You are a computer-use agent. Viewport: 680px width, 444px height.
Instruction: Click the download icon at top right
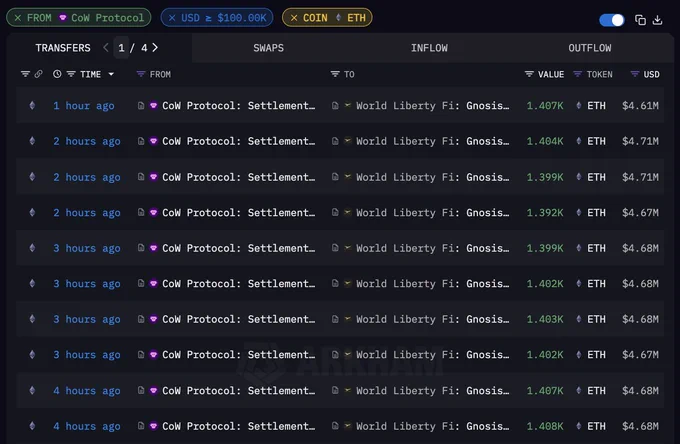point(657,20)
